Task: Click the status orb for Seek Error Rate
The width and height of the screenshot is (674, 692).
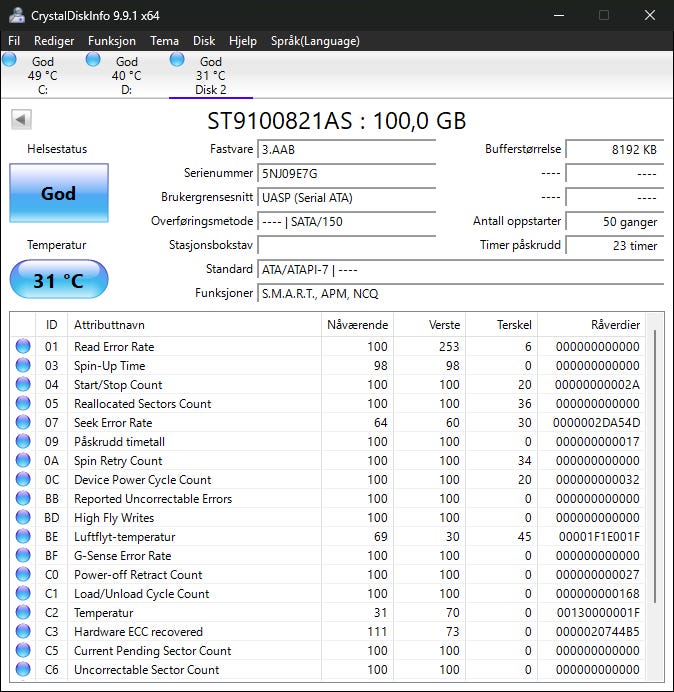Action: [x=23, y=422]
